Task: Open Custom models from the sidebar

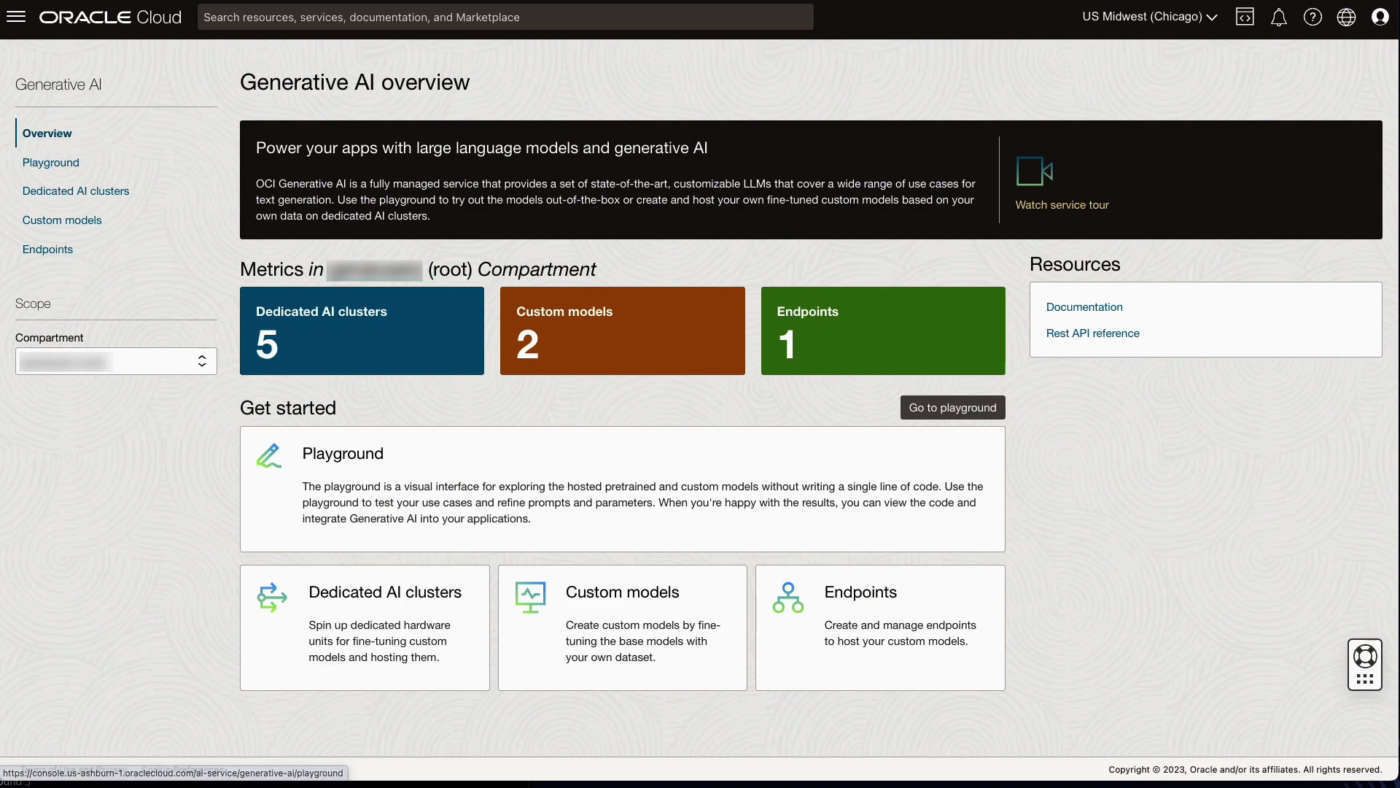Action: click(x=62, y=220)
